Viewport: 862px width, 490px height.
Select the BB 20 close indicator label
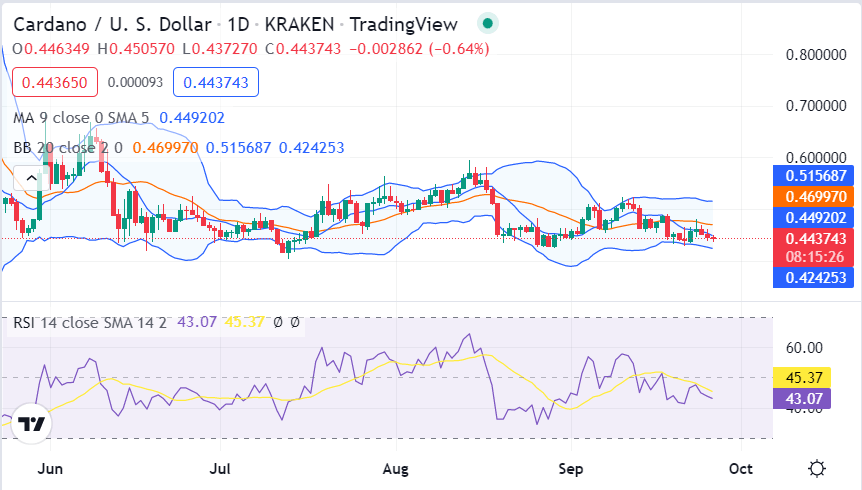(68, 148)
